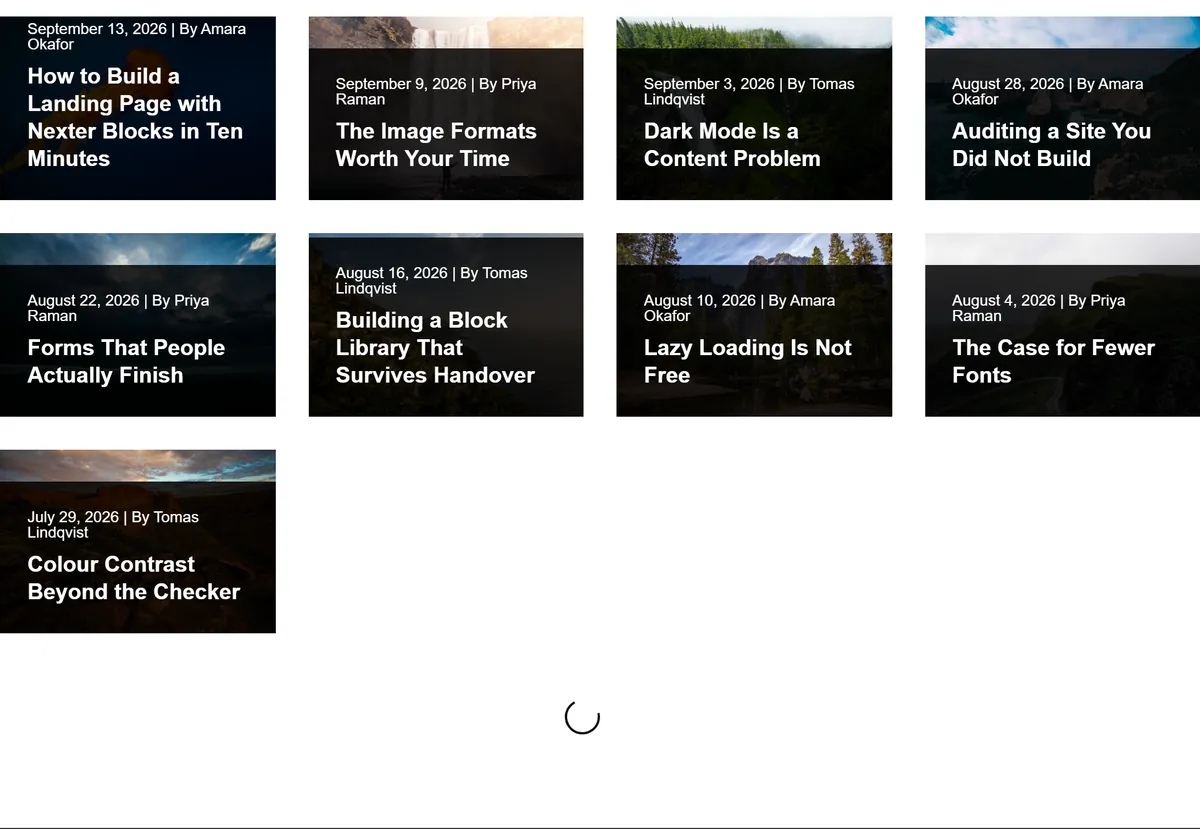Click the August 28, 2026 Amara Okafor byline

[x=1047, y=91]
